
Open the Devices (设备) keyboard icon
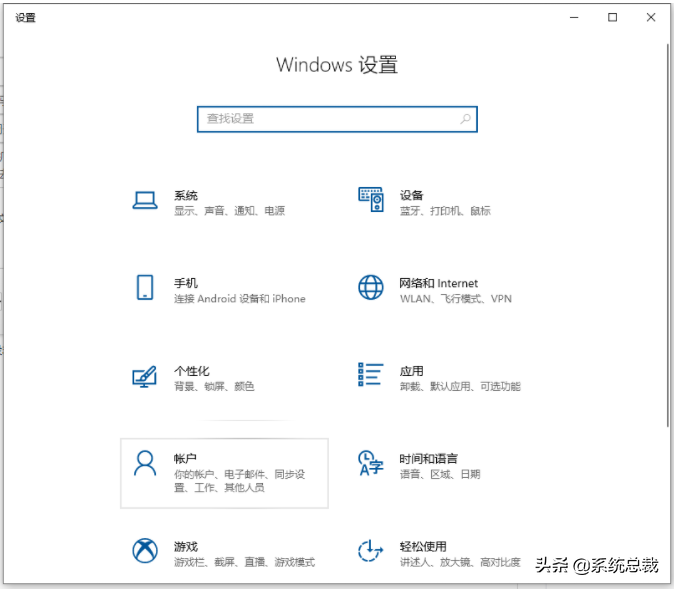[371, 201]
